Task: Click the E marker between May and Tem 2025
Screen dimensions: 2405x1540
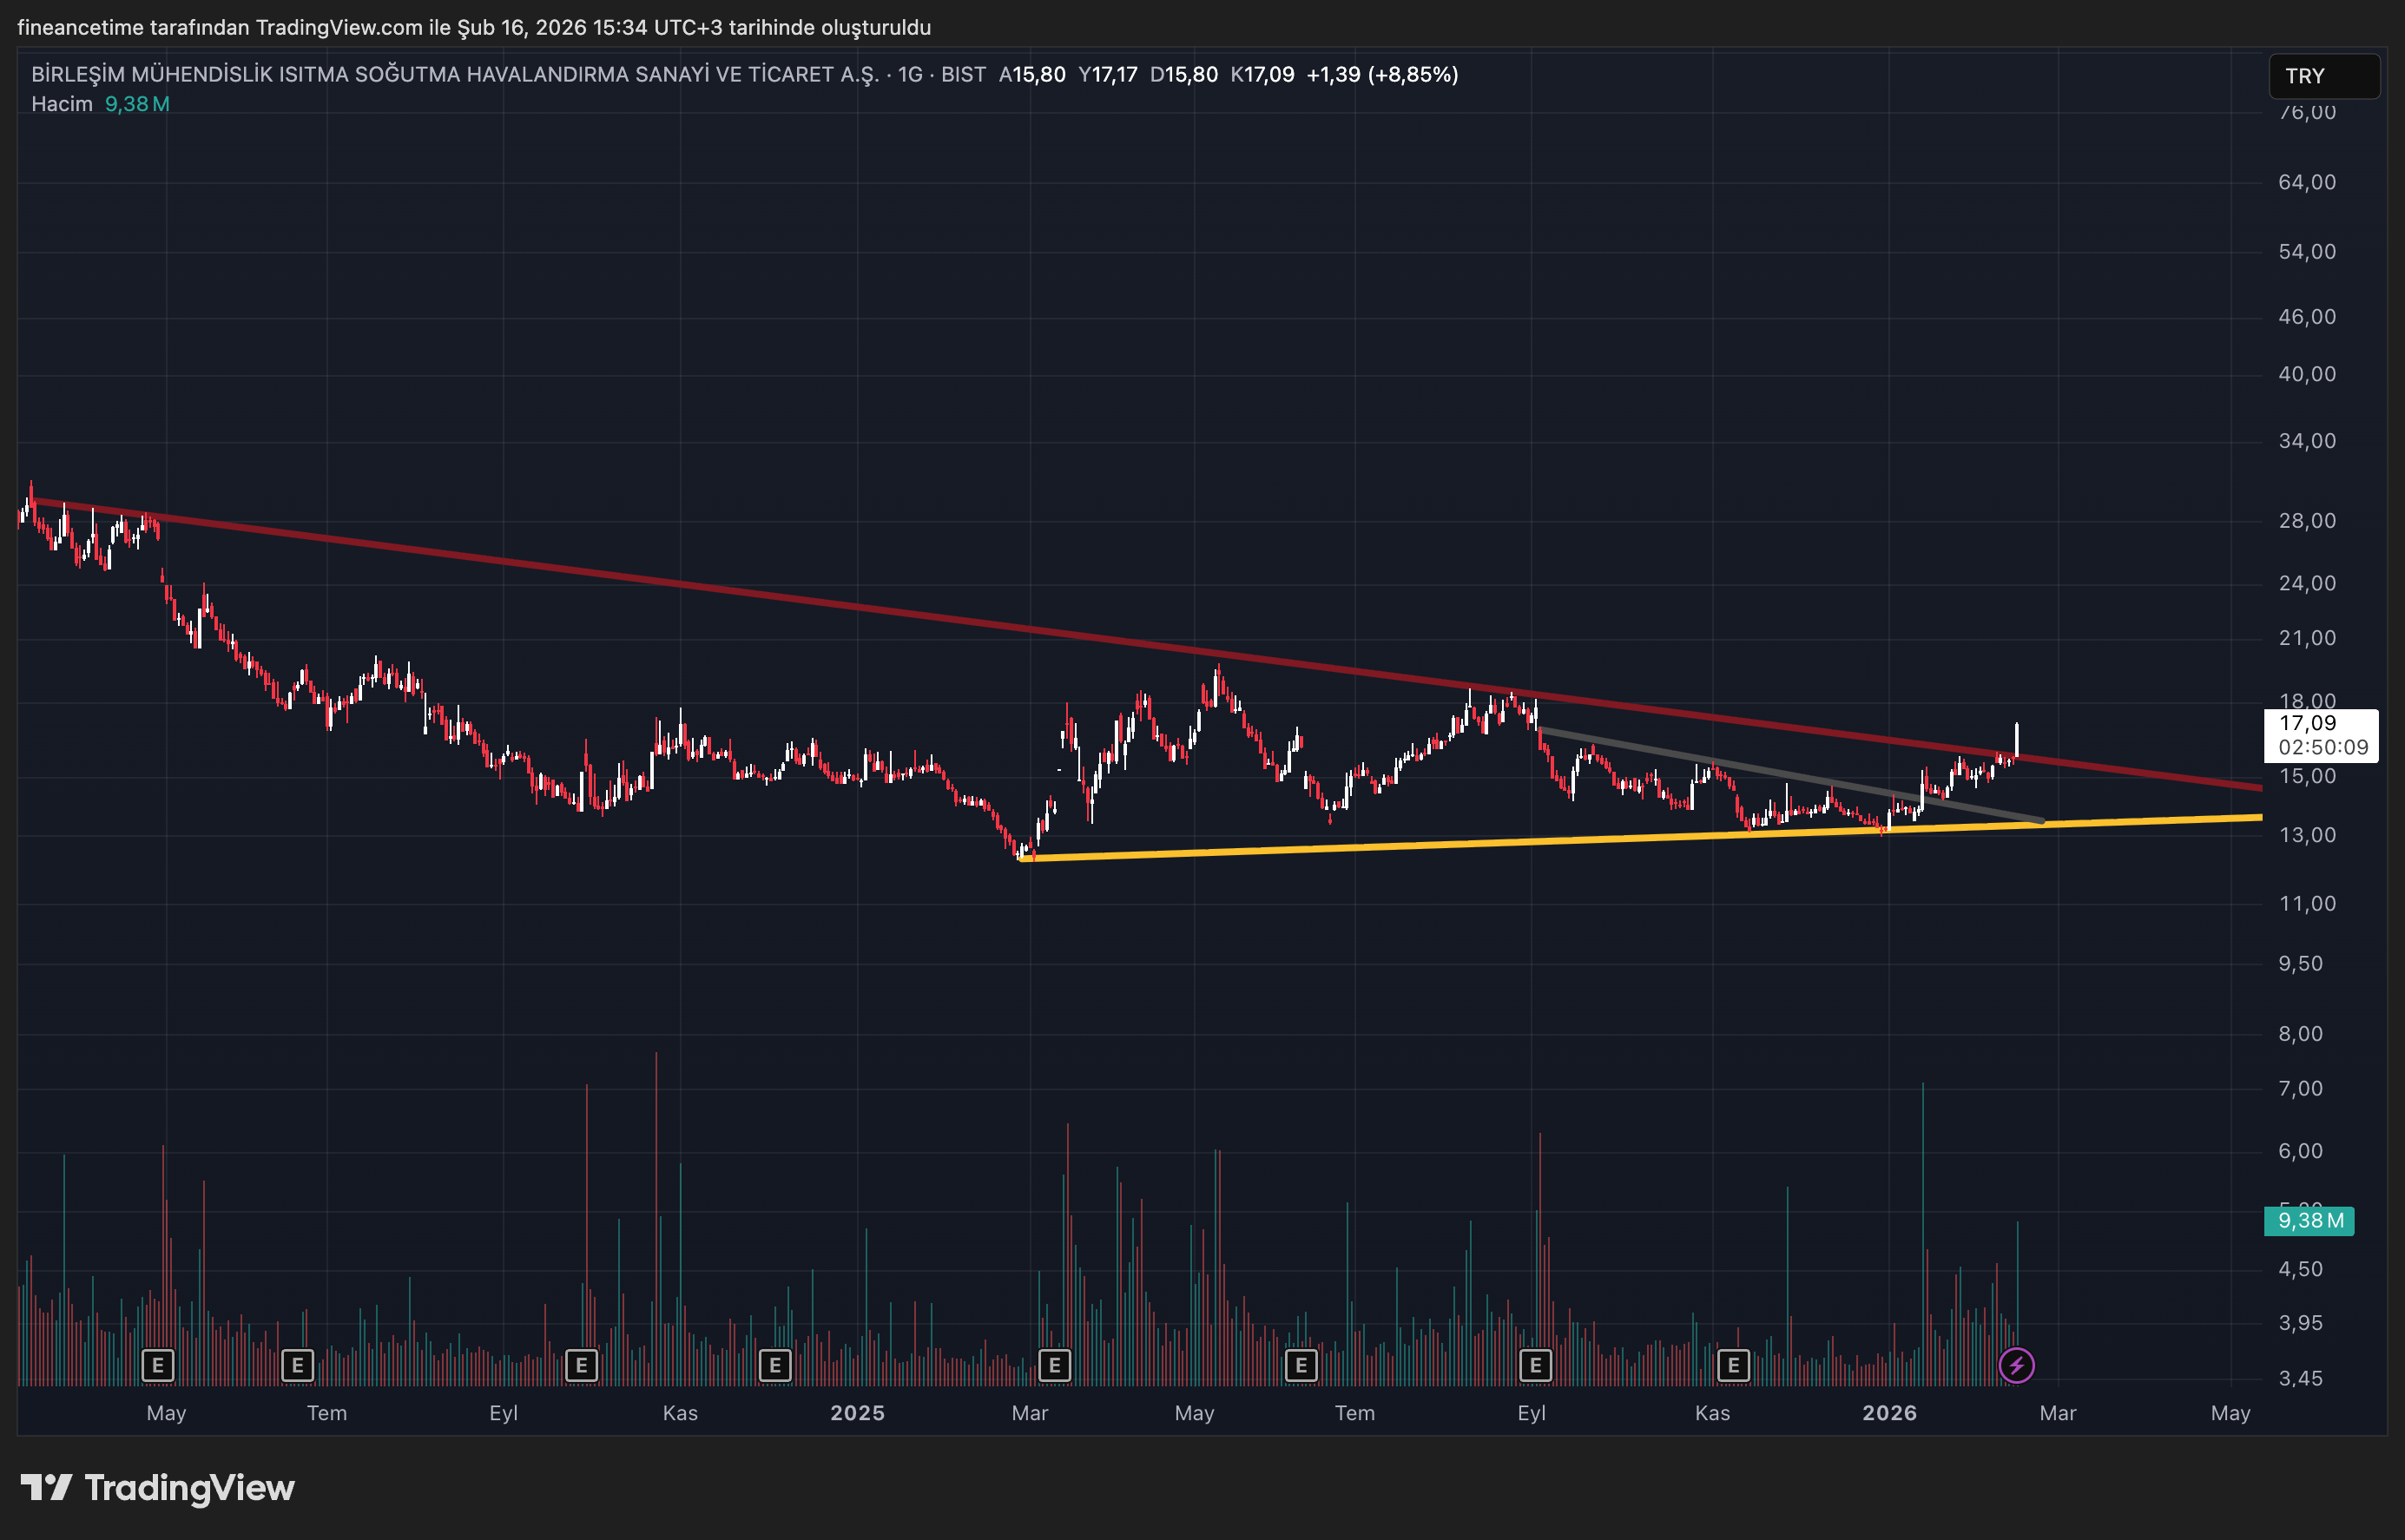Action: [x=1301, y=1365]
